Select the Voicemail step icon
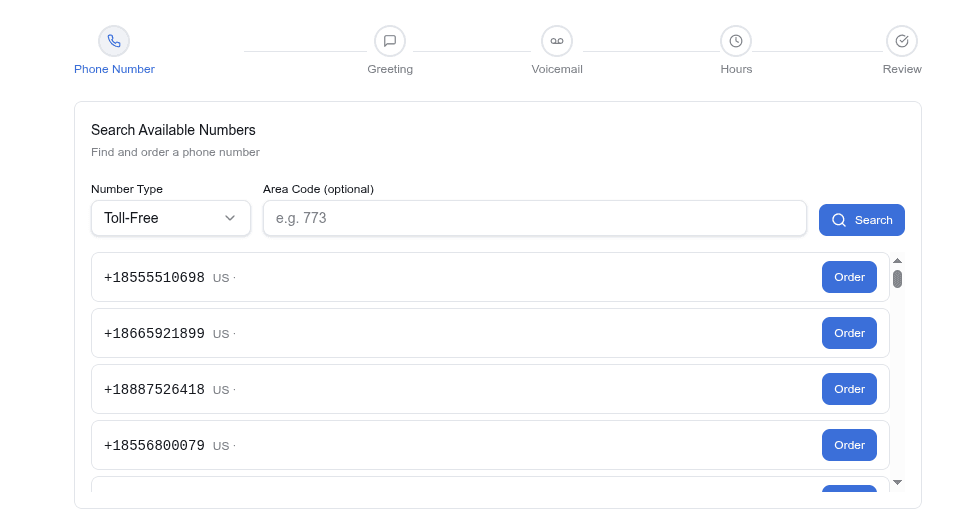Viewport: 969px width, 531px height. pyautogui.click(x=557, y=41)
